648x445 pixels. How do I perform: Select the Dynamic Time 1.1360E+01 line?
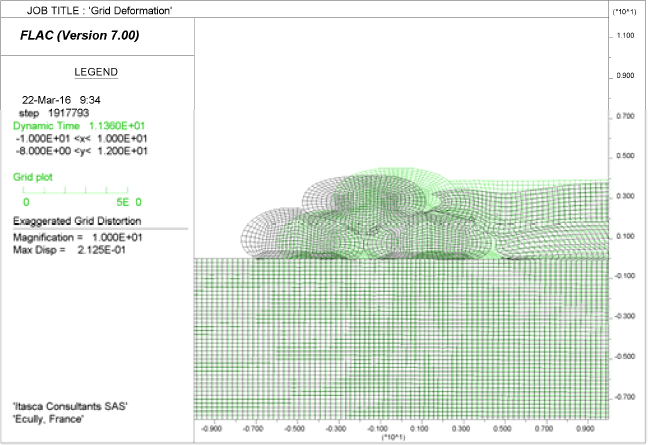click(x=79, y=126)
